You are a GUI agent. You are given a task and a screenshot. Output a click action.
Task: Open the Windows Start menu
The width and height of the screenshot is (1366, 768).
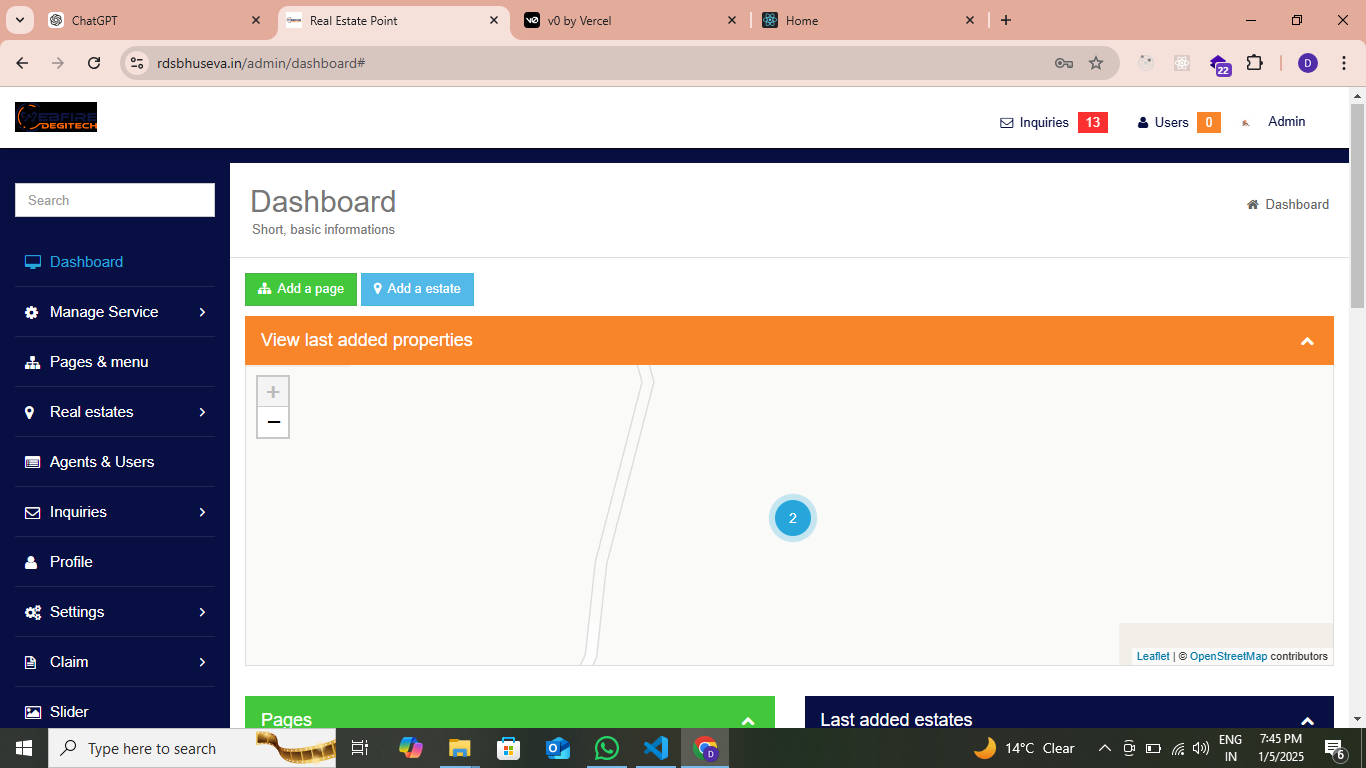[x=23, y=748]
